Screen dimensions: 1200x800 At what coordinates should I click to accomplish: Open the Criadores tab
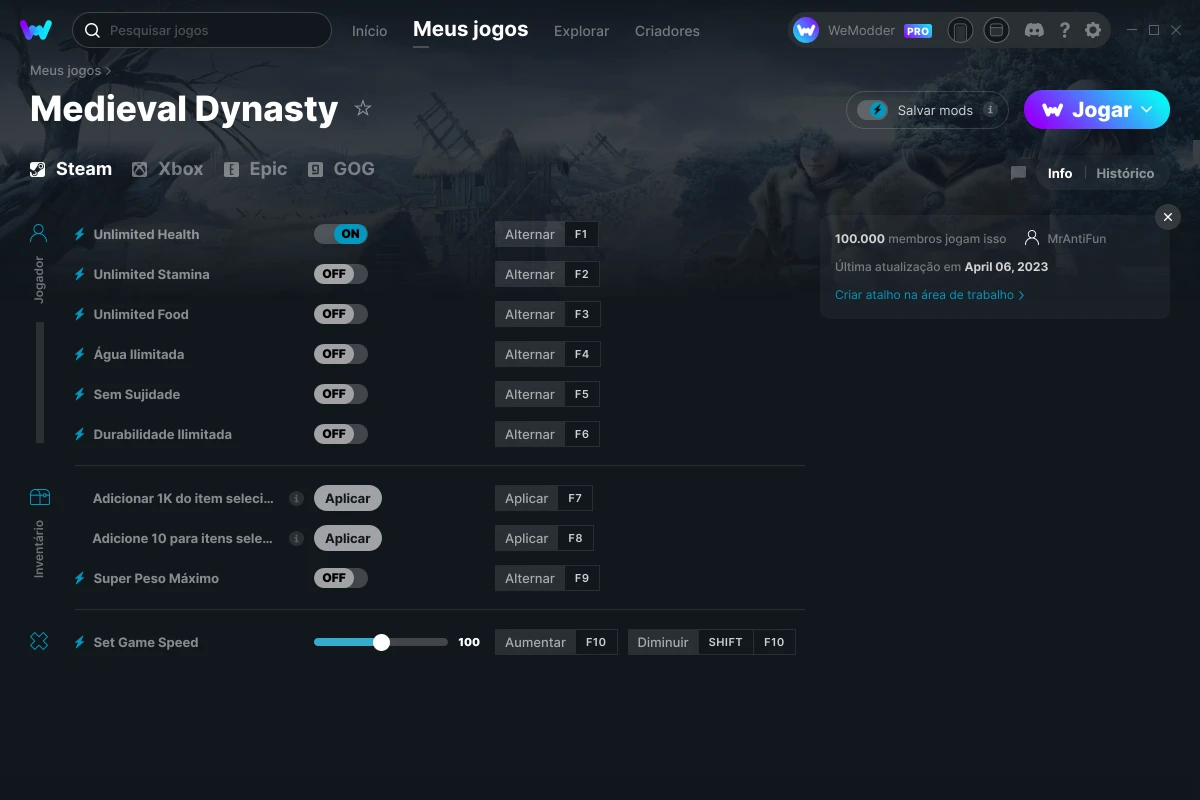pyautogui.click(x=667, y=31)
